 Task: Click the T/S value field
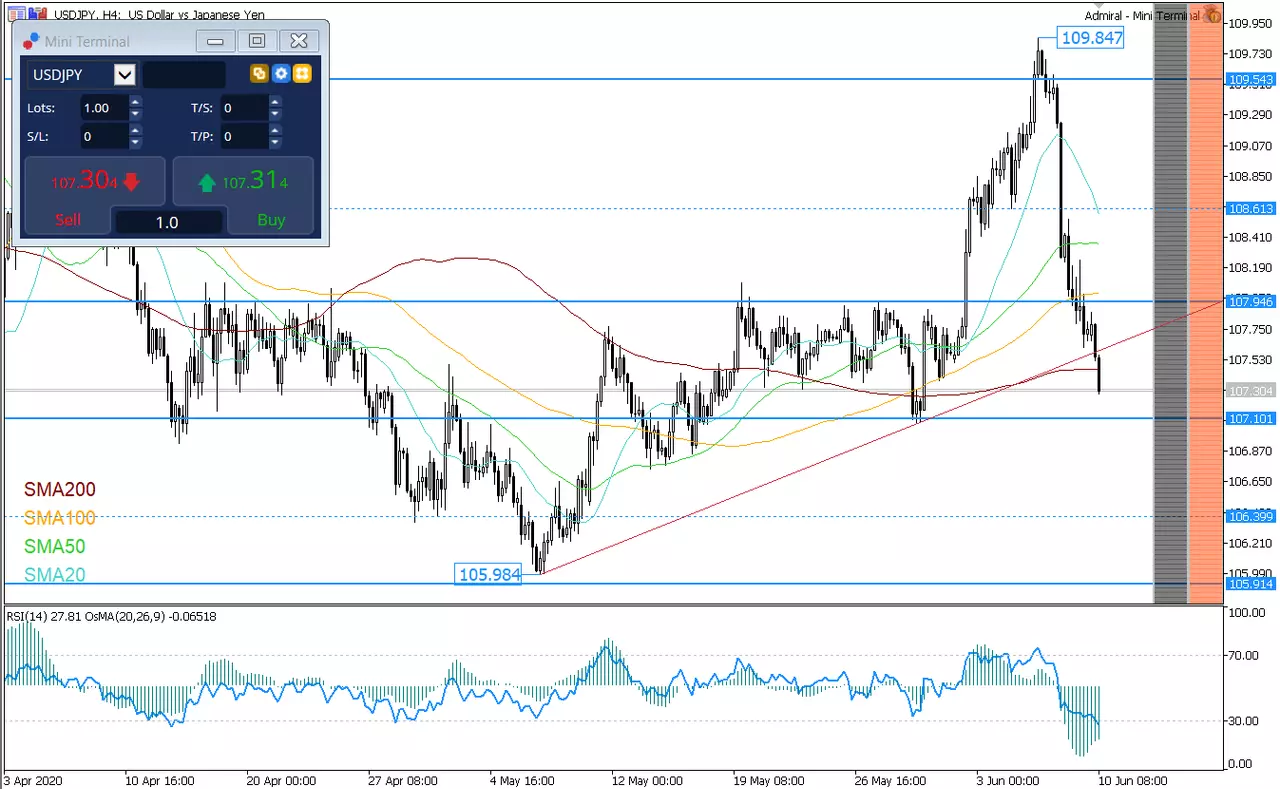point(244,108)
